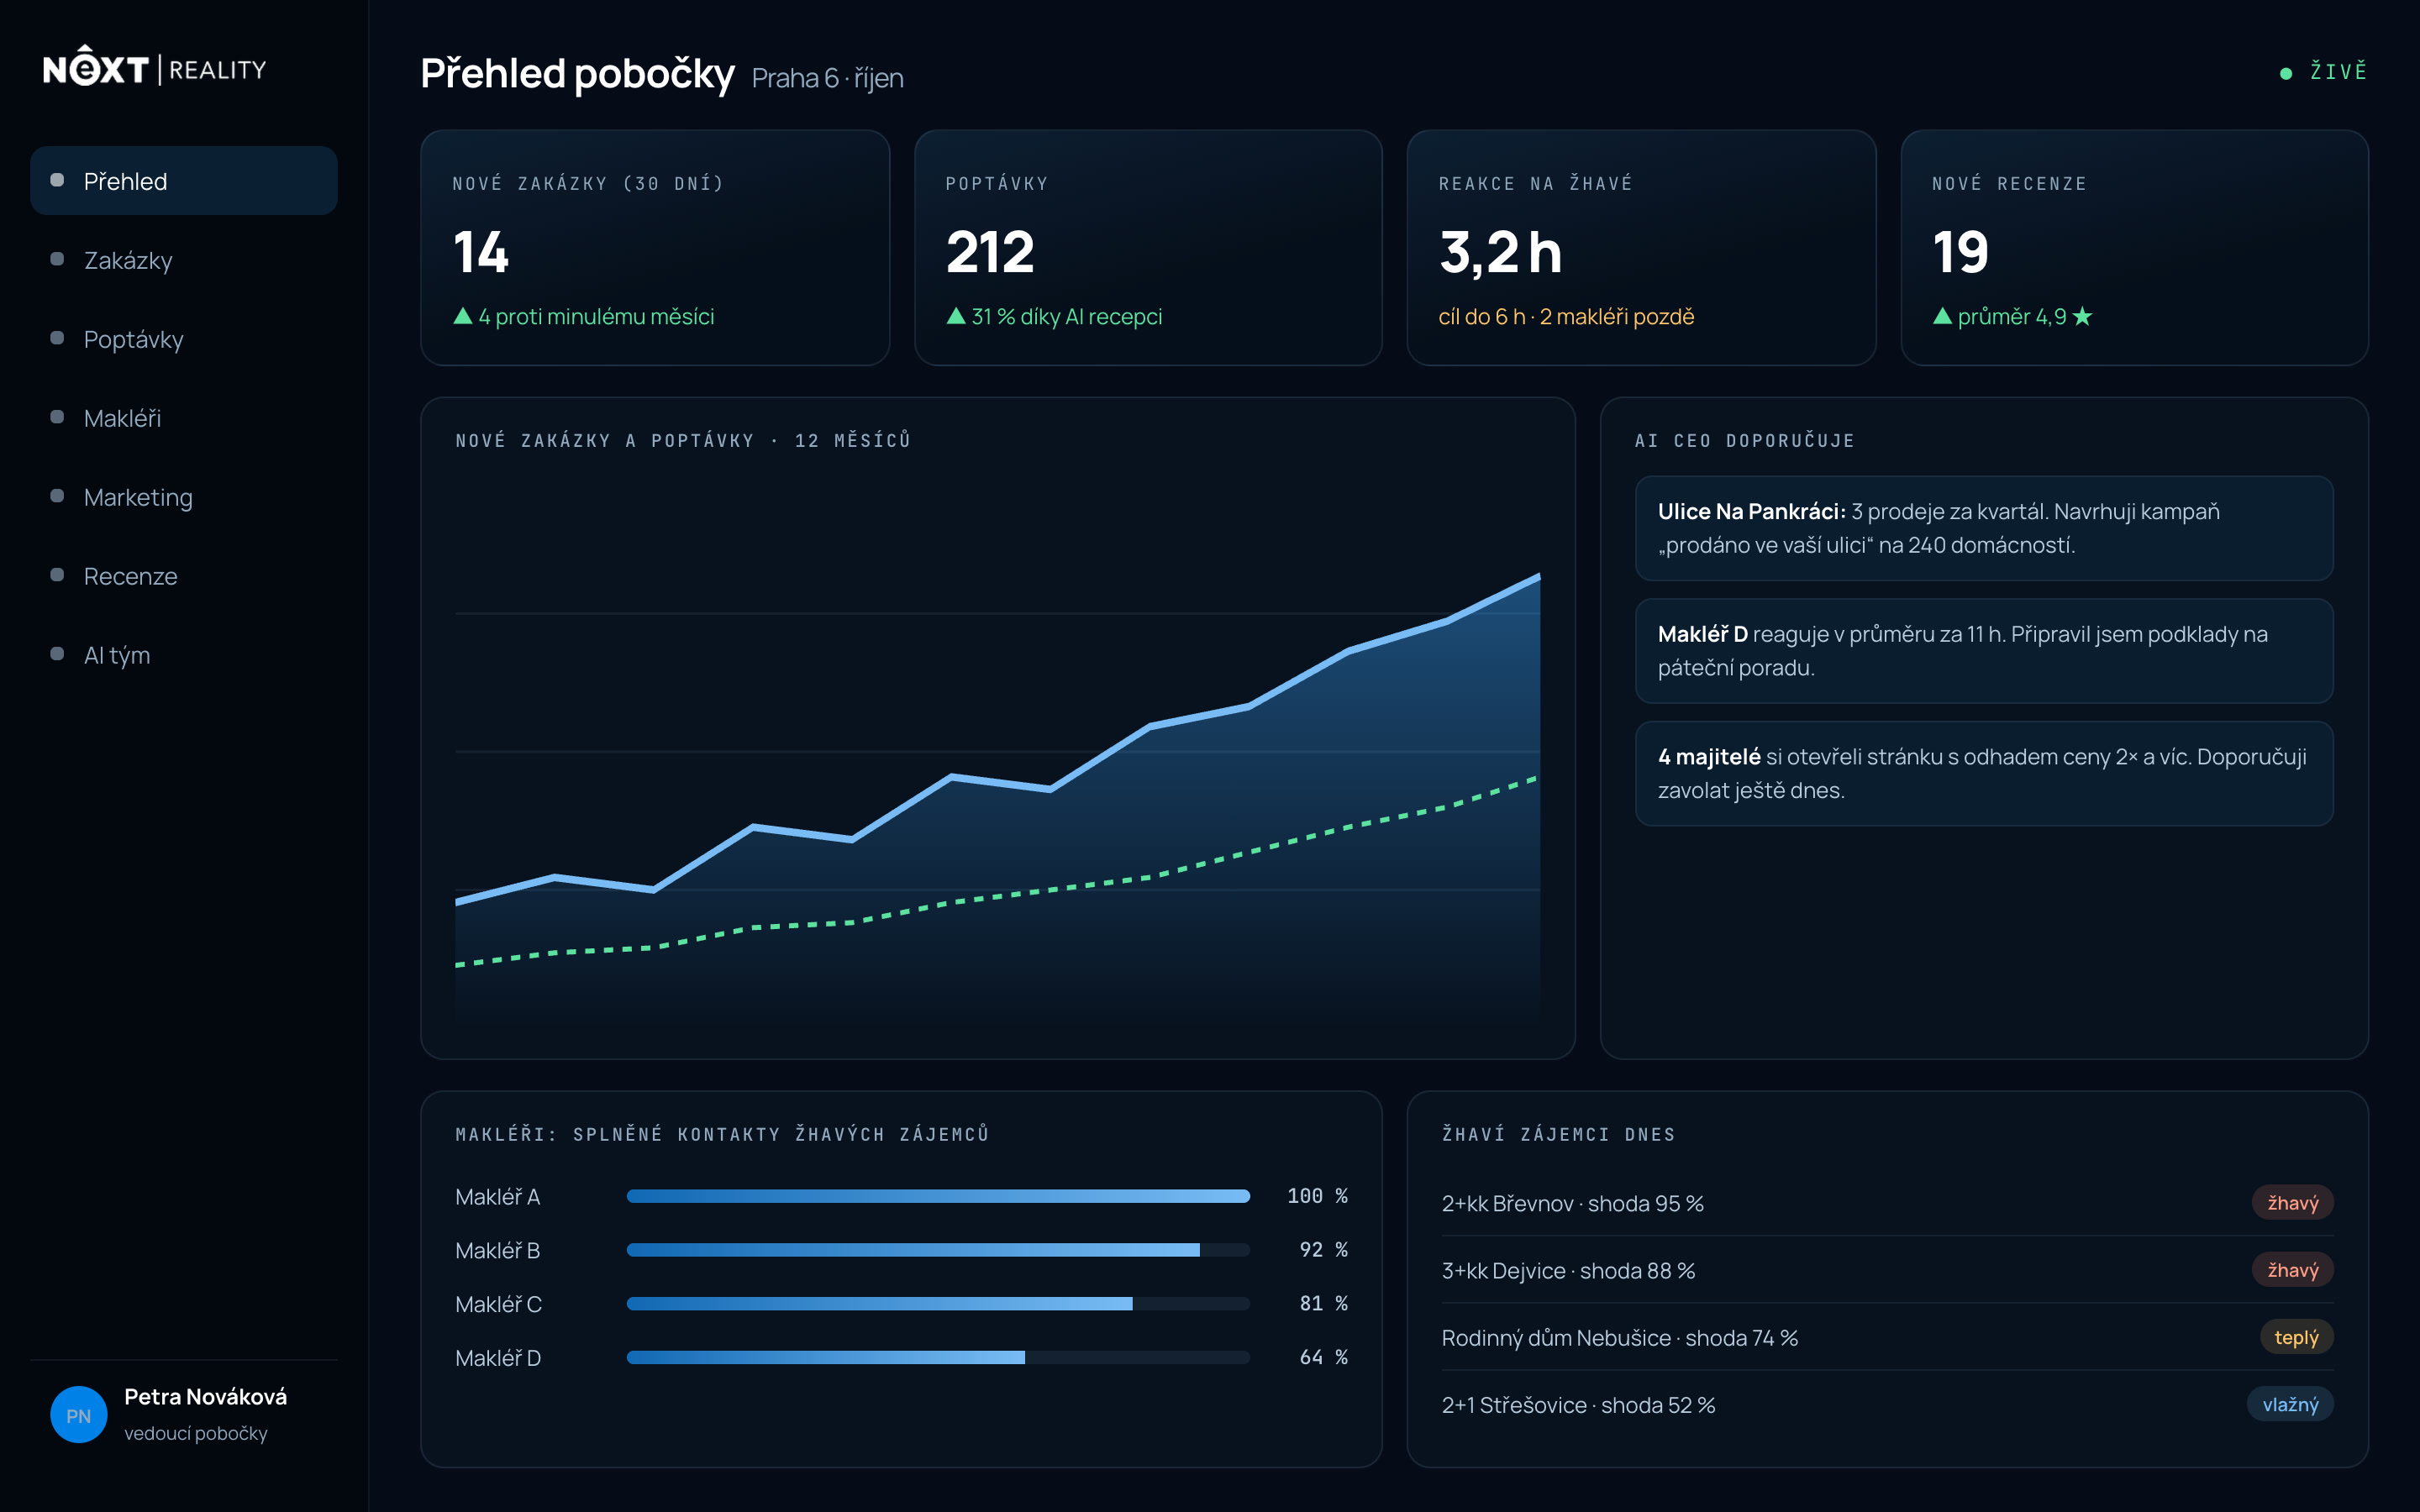This screenshot has height=1512, width=2420.
Task: Click the Makléř B progress bar
Action: click(x=938, y=1250)
